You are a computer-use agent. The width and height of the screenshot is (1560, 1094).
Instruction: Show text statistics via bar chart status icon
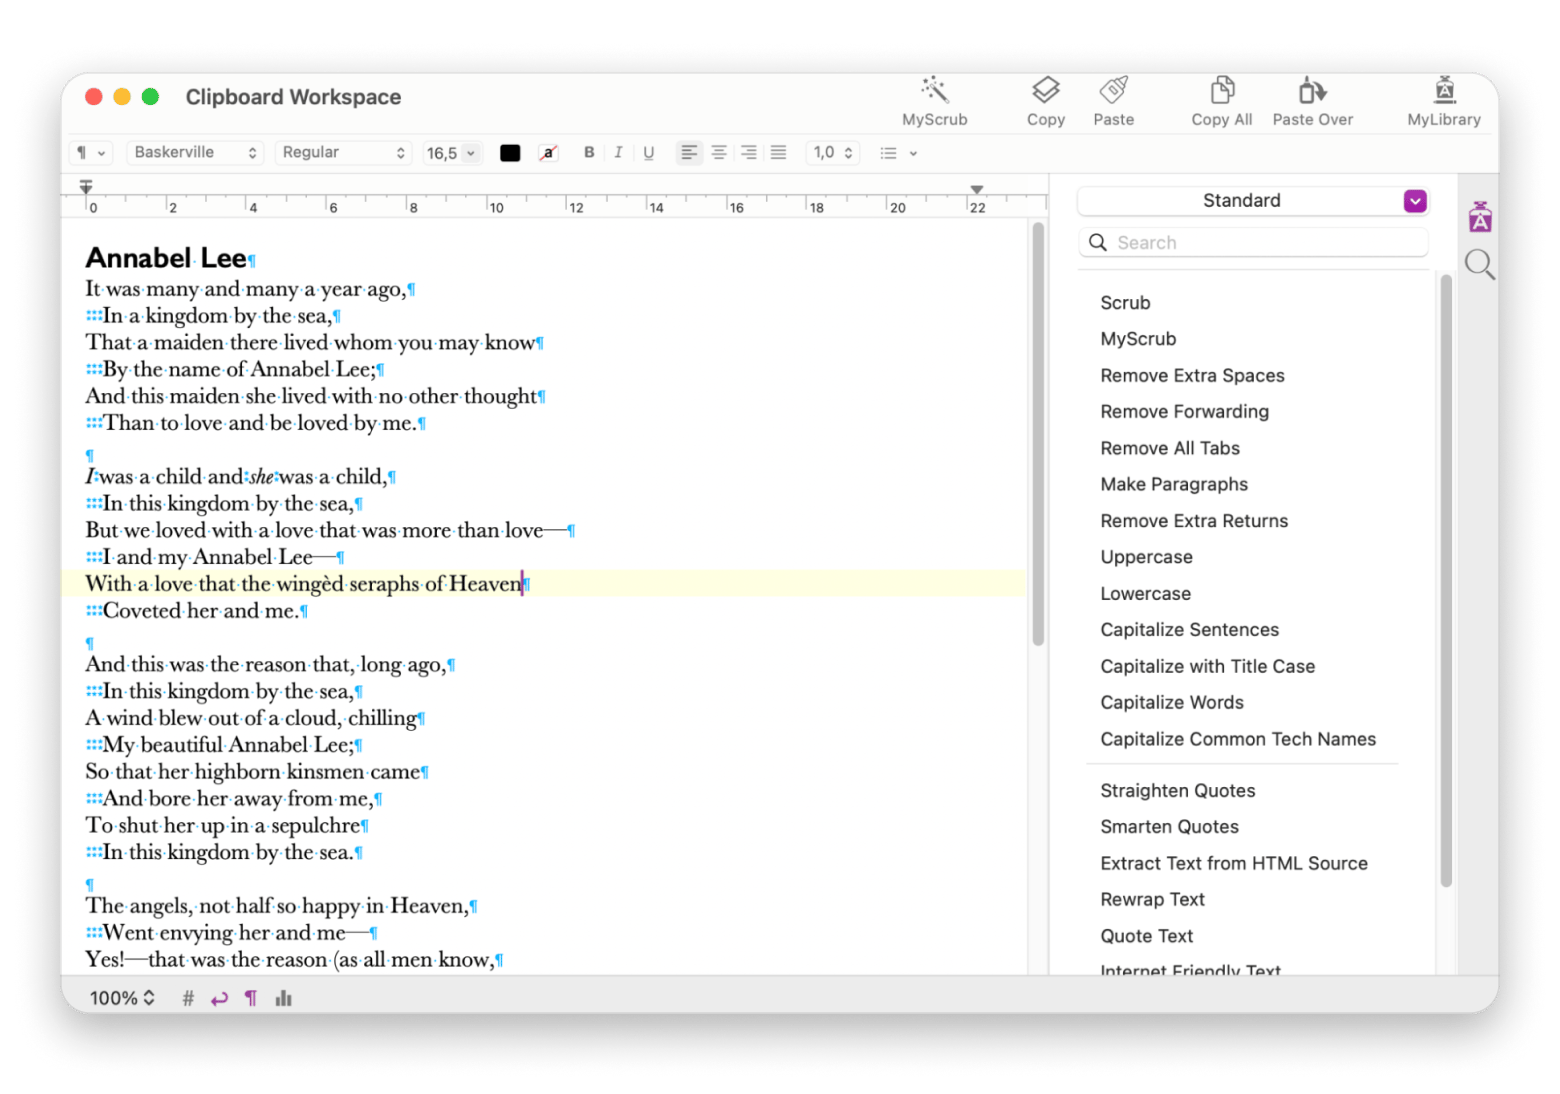tap(284, 997)
